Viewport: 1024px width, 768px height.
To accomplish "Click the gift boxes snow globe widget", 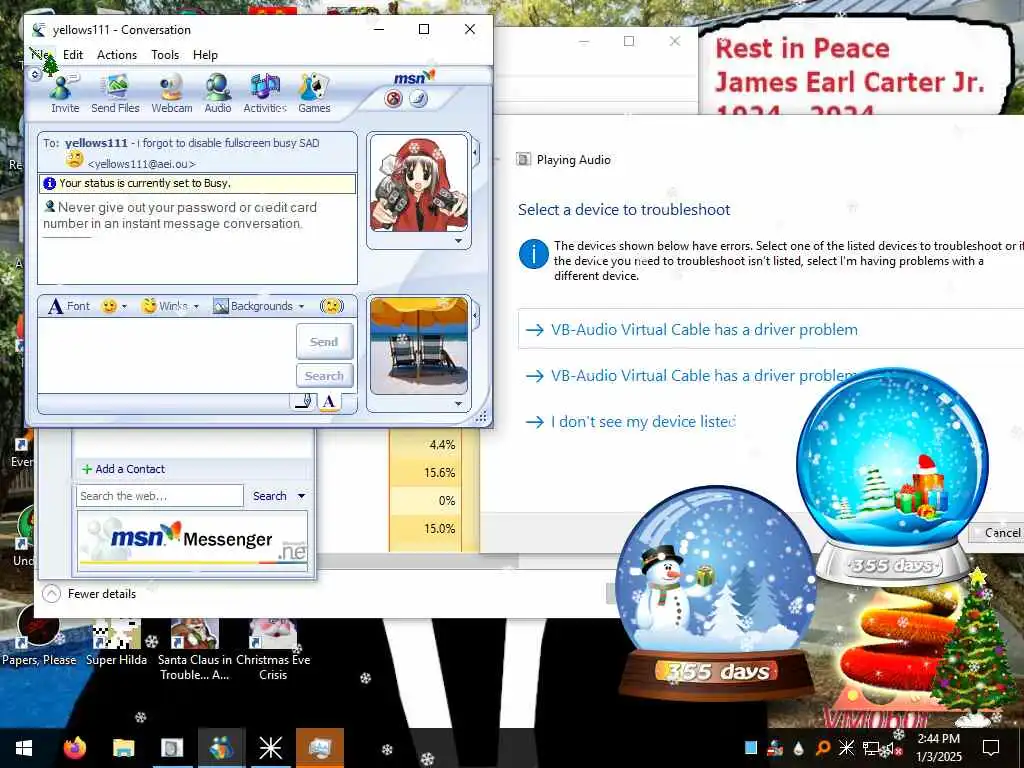I will coord(893,475).
